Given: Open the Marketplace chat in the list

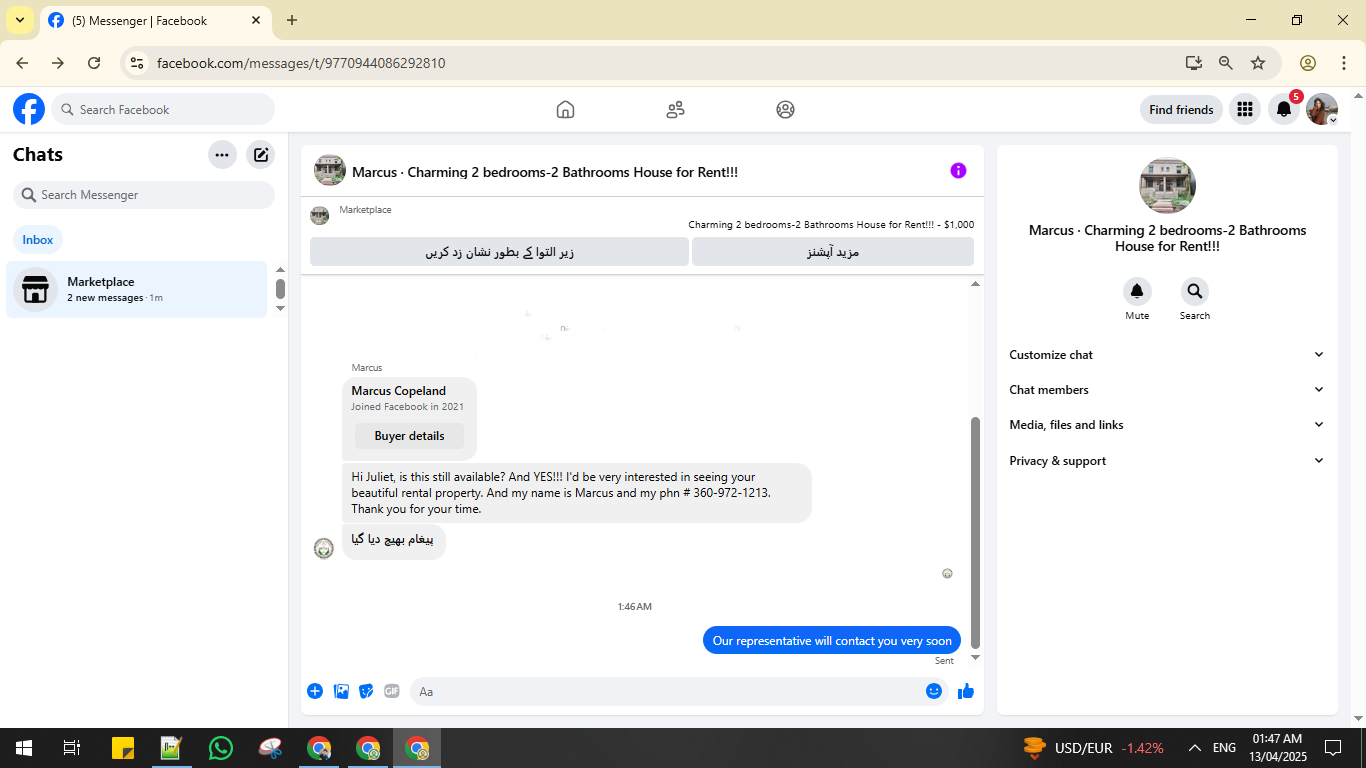Looking at the screenshot, I should (x=137, y=290).
